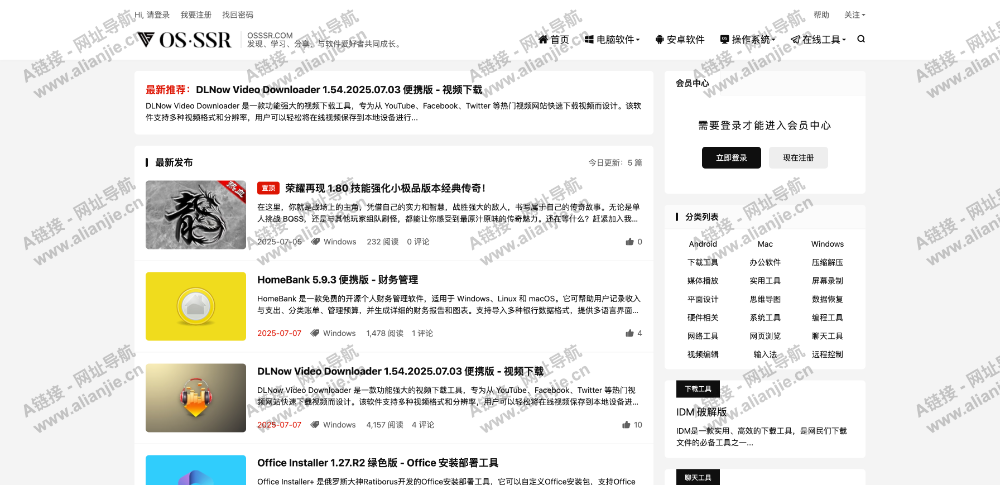
Task: Open Office Installer 1.27.R2 post title
Action: (x=378, y=463)
